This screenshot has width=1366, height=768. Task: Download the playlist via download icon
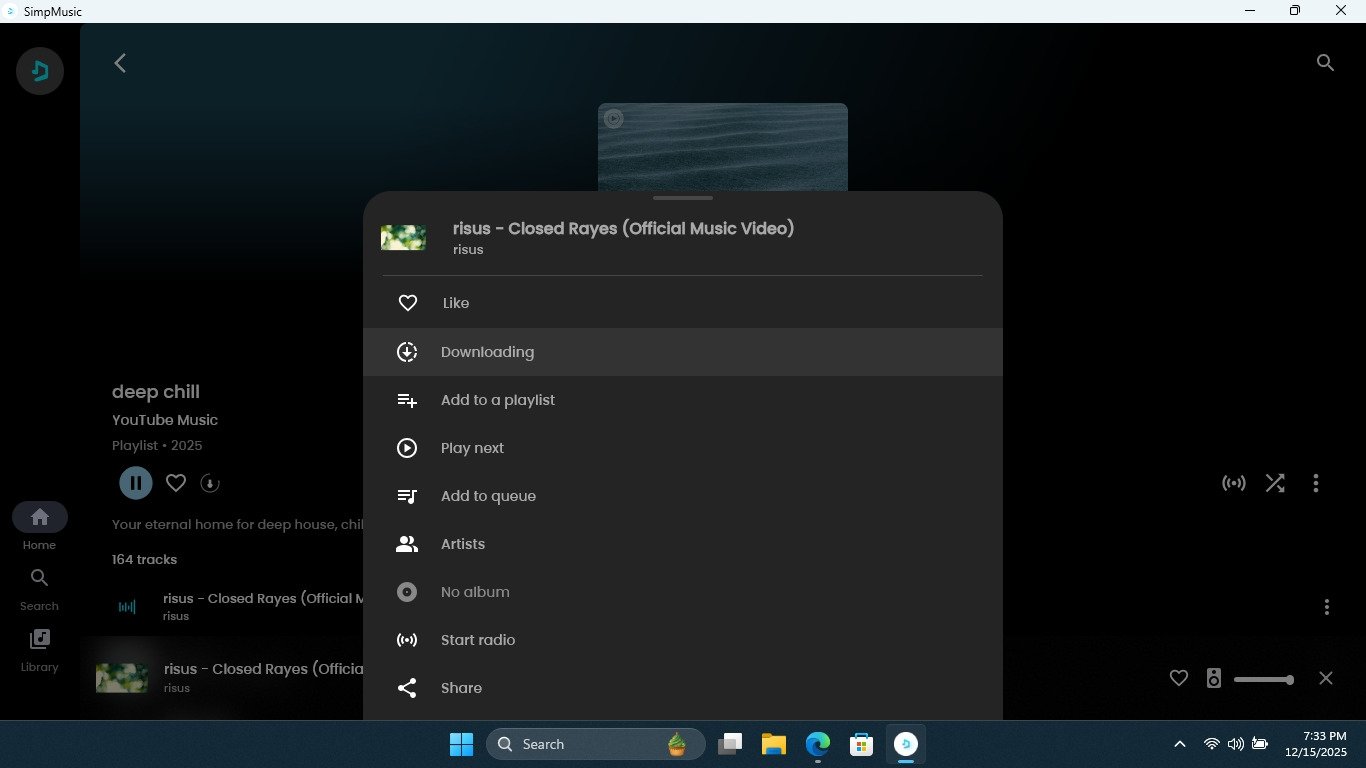(210, 483)
